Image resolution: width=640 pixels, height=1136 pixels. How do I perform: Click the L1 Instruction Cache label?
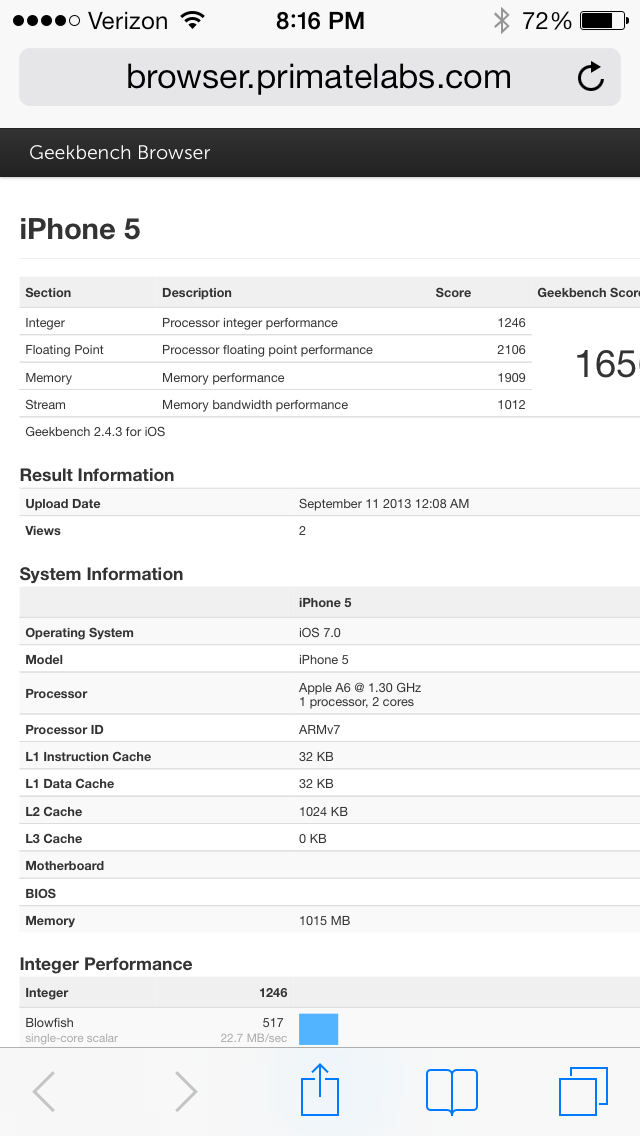point(88,756)
